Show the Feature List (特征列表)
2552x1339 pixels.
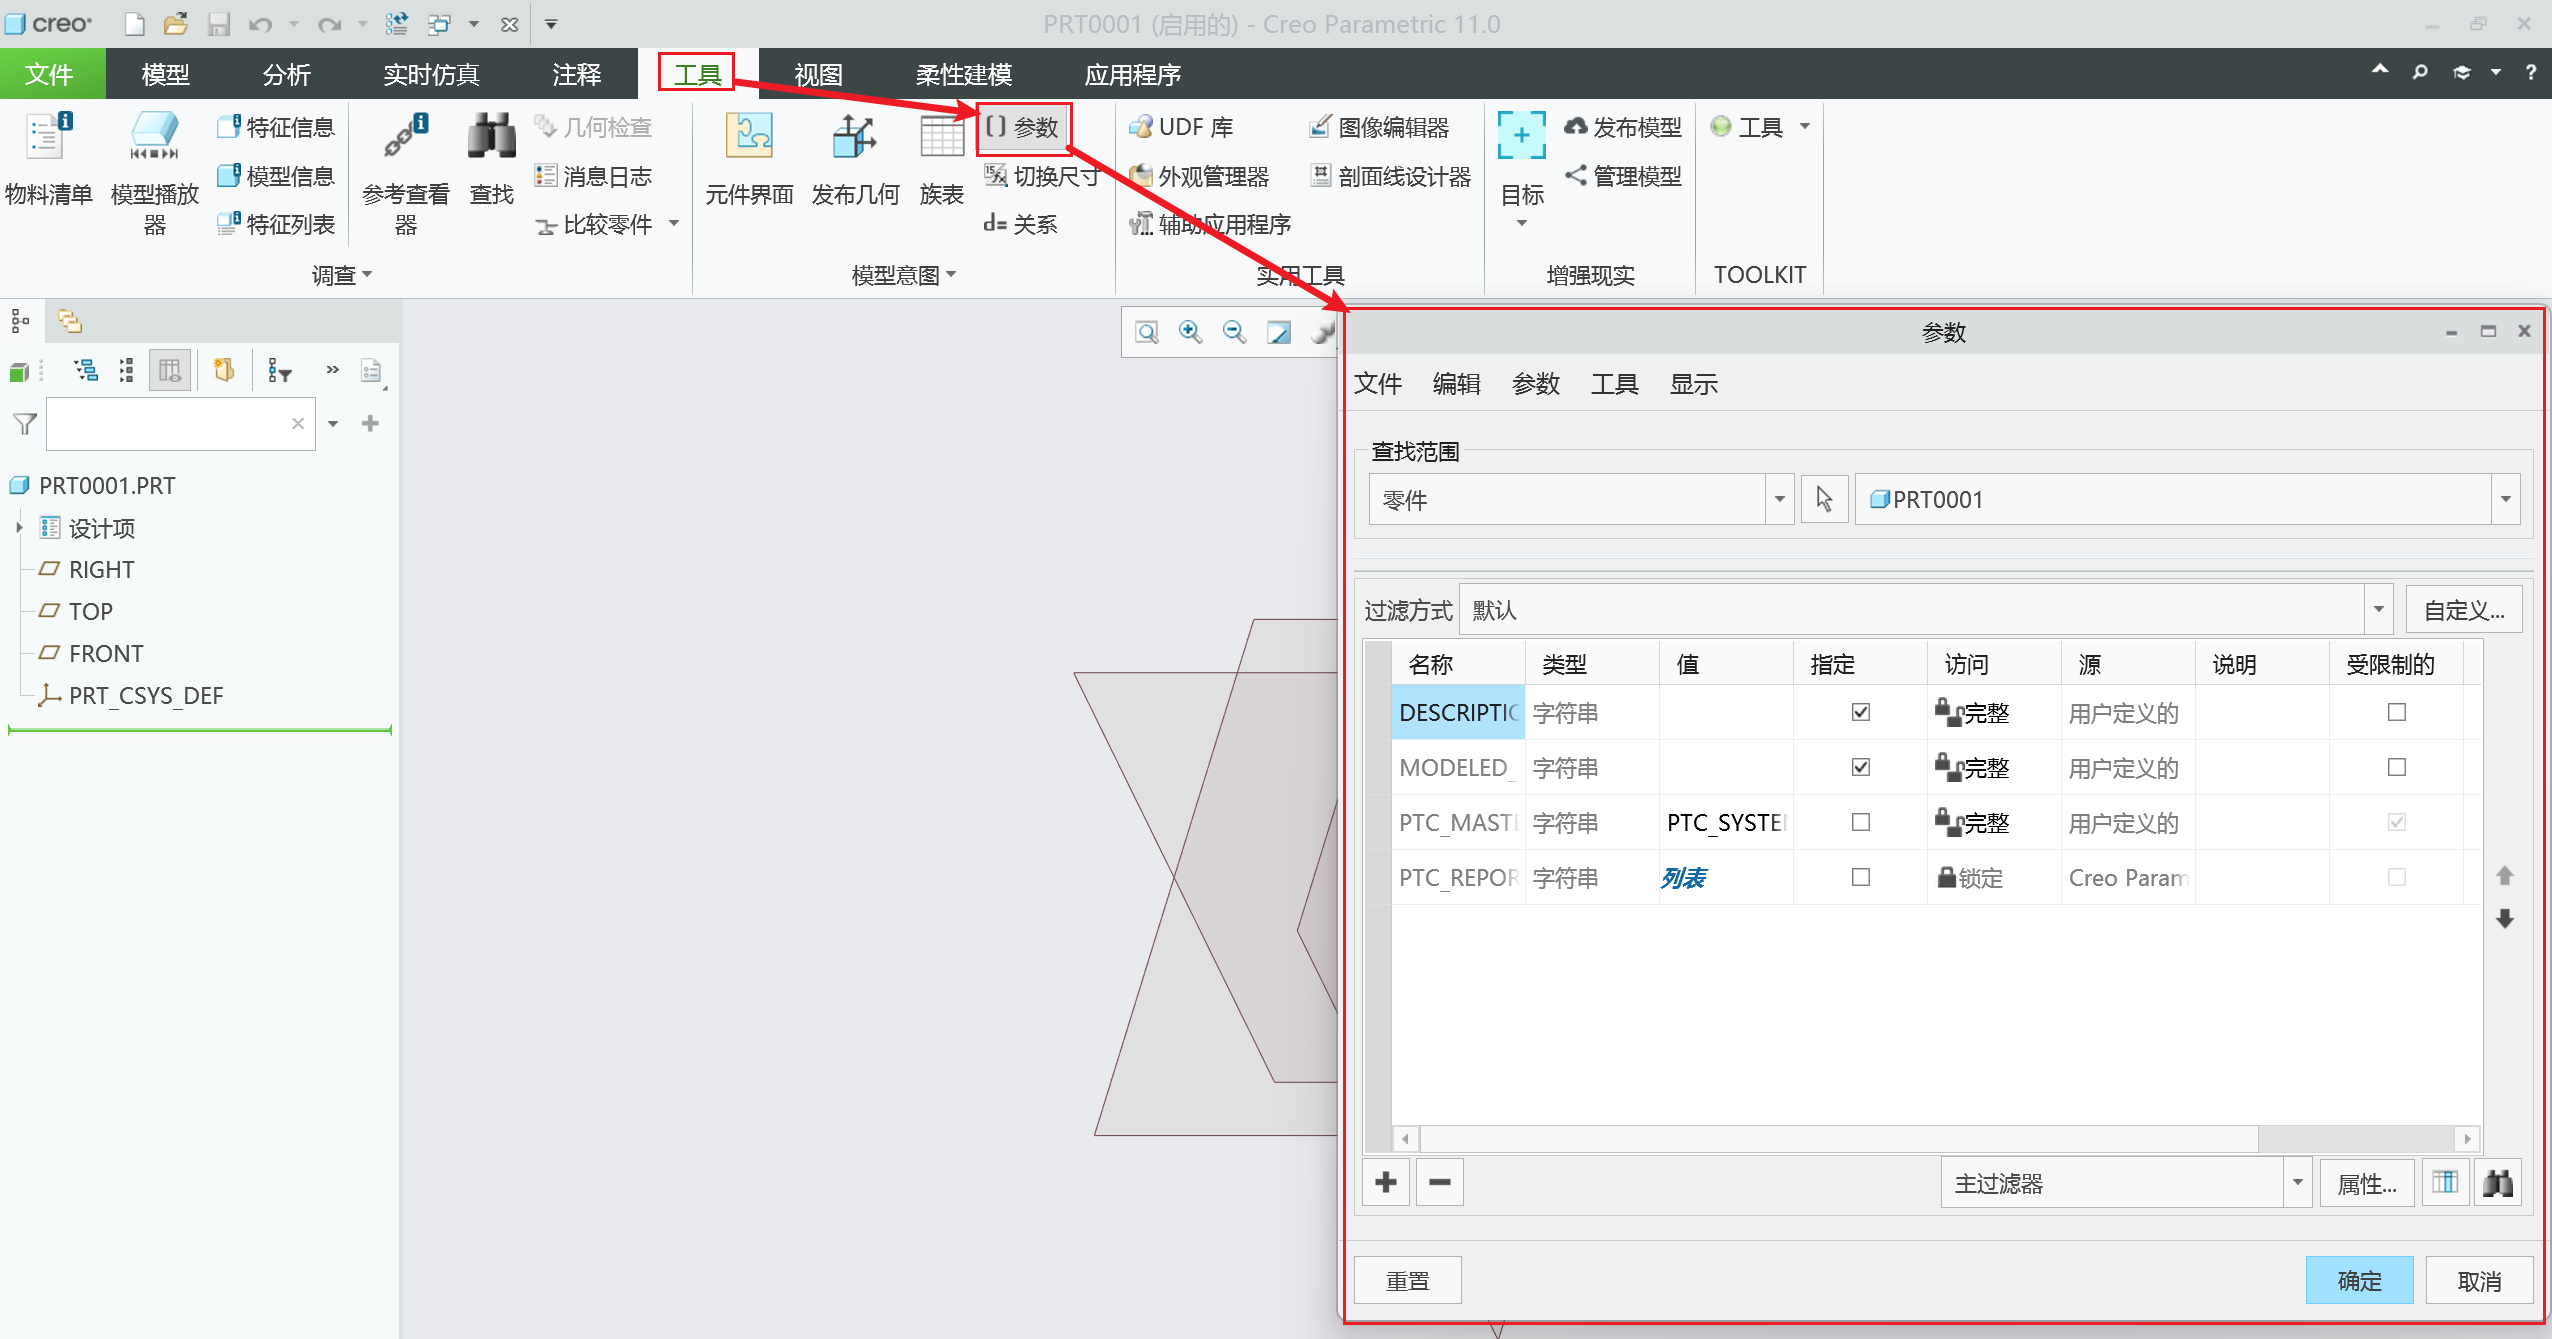click(x=276, y=224)
